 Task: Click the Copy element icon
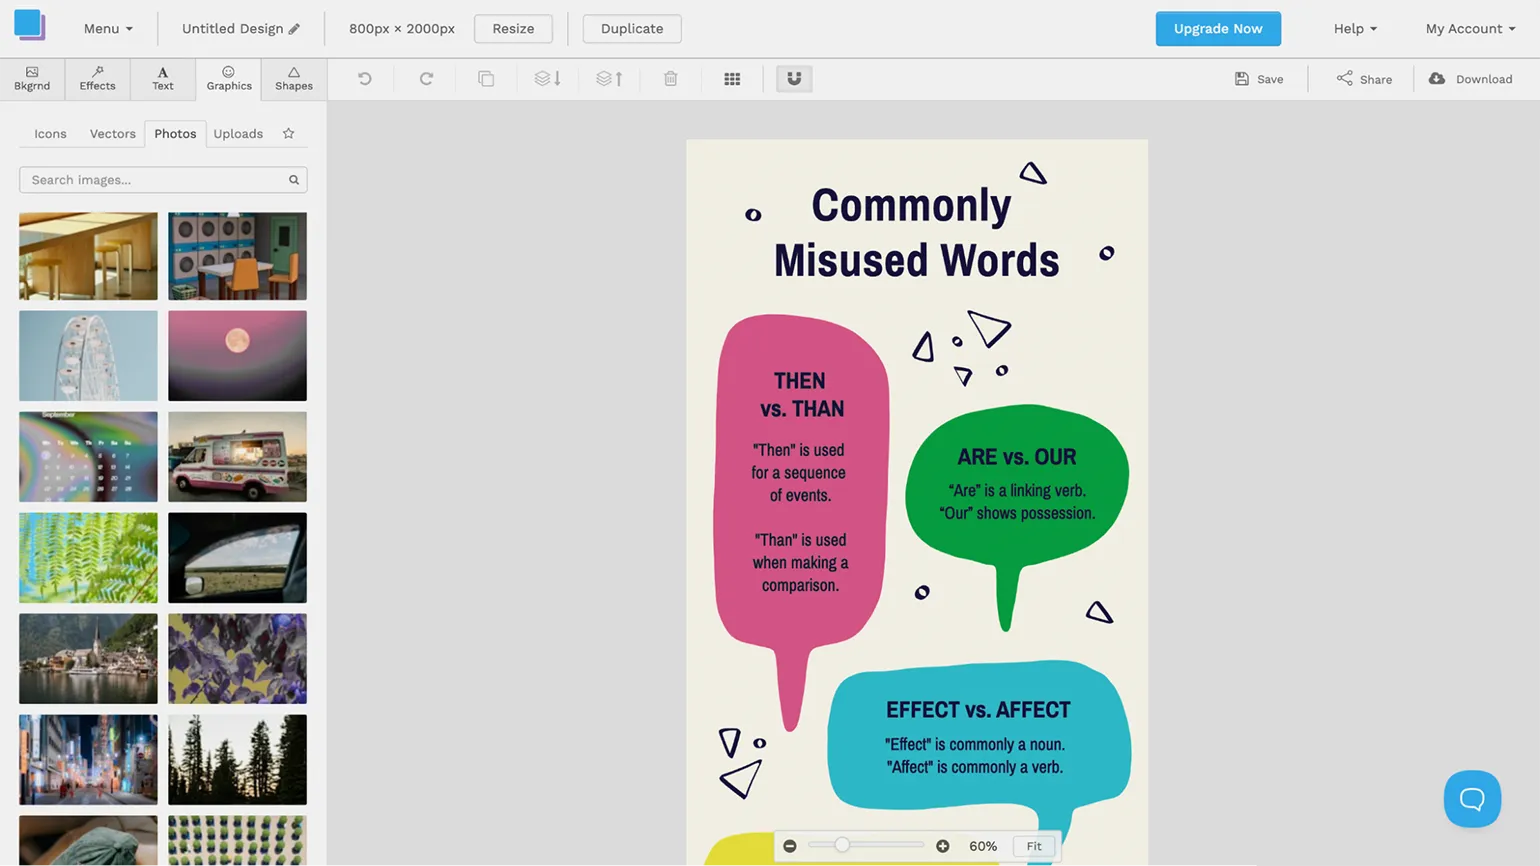[x=486, y=79]
